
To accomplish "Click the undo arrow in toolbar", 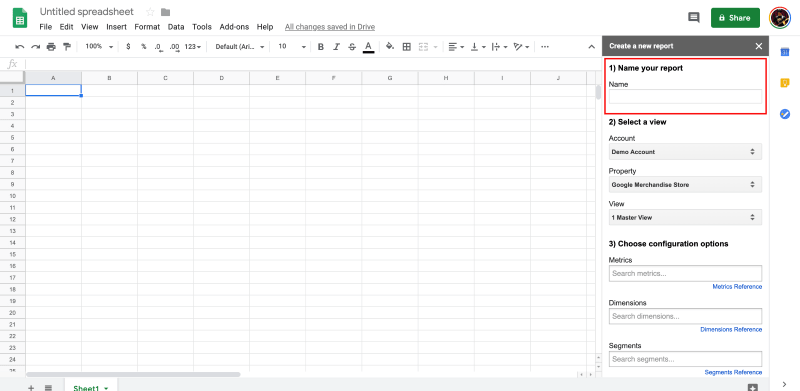I will (x=20, y=46).
